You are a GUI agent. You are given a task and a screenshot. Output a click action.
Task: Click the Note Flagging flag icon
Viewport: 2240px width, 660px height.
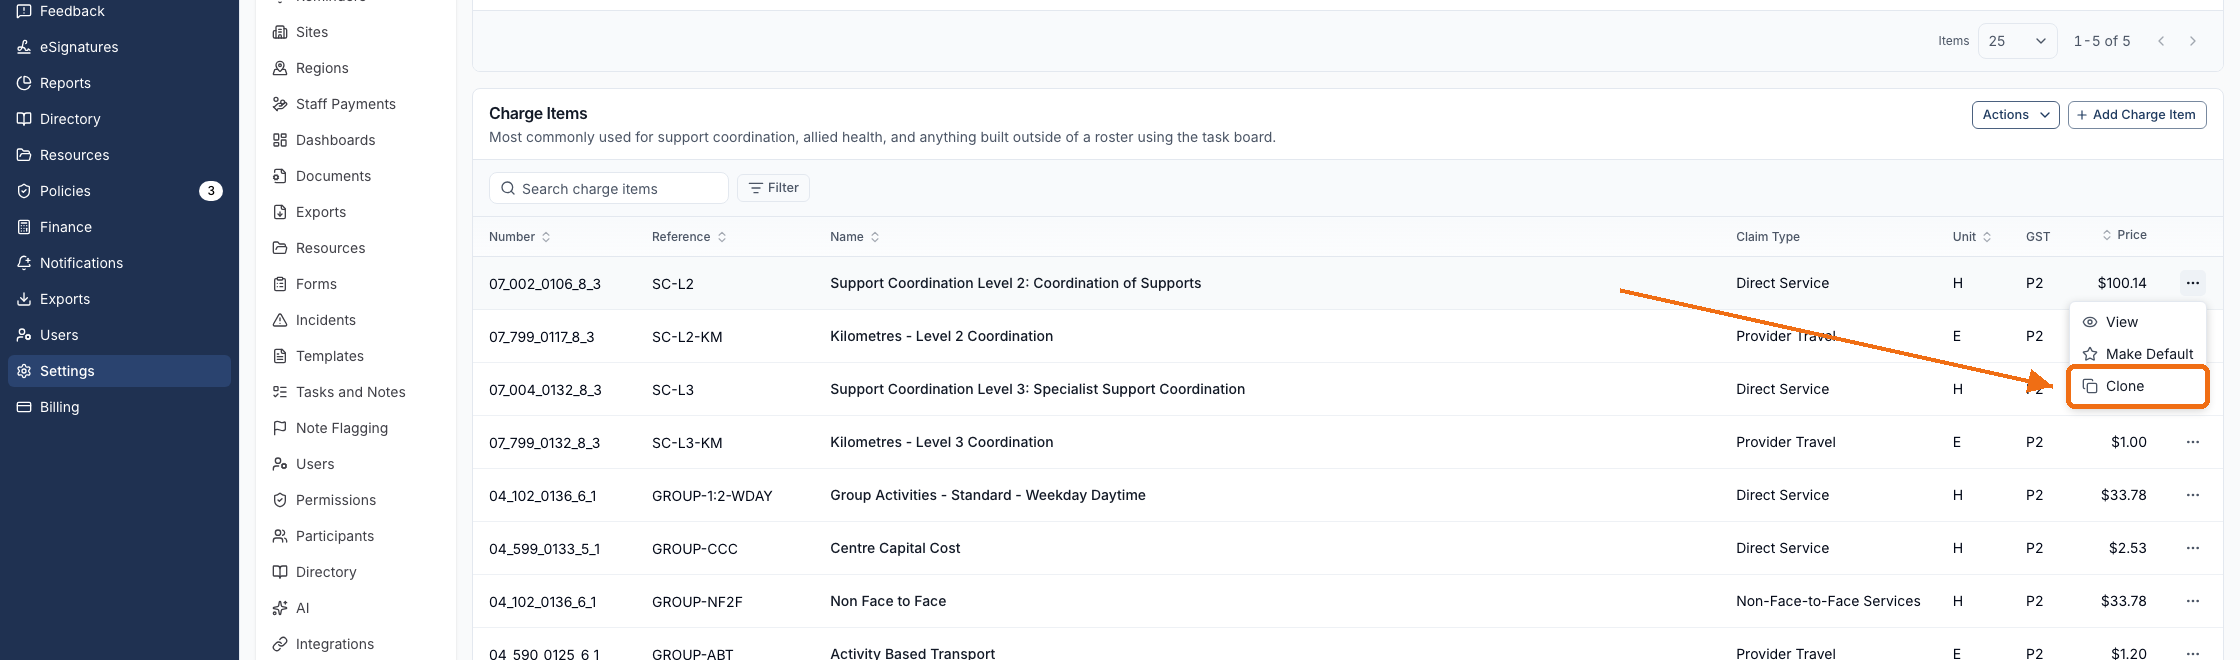[x=280, y=428]
